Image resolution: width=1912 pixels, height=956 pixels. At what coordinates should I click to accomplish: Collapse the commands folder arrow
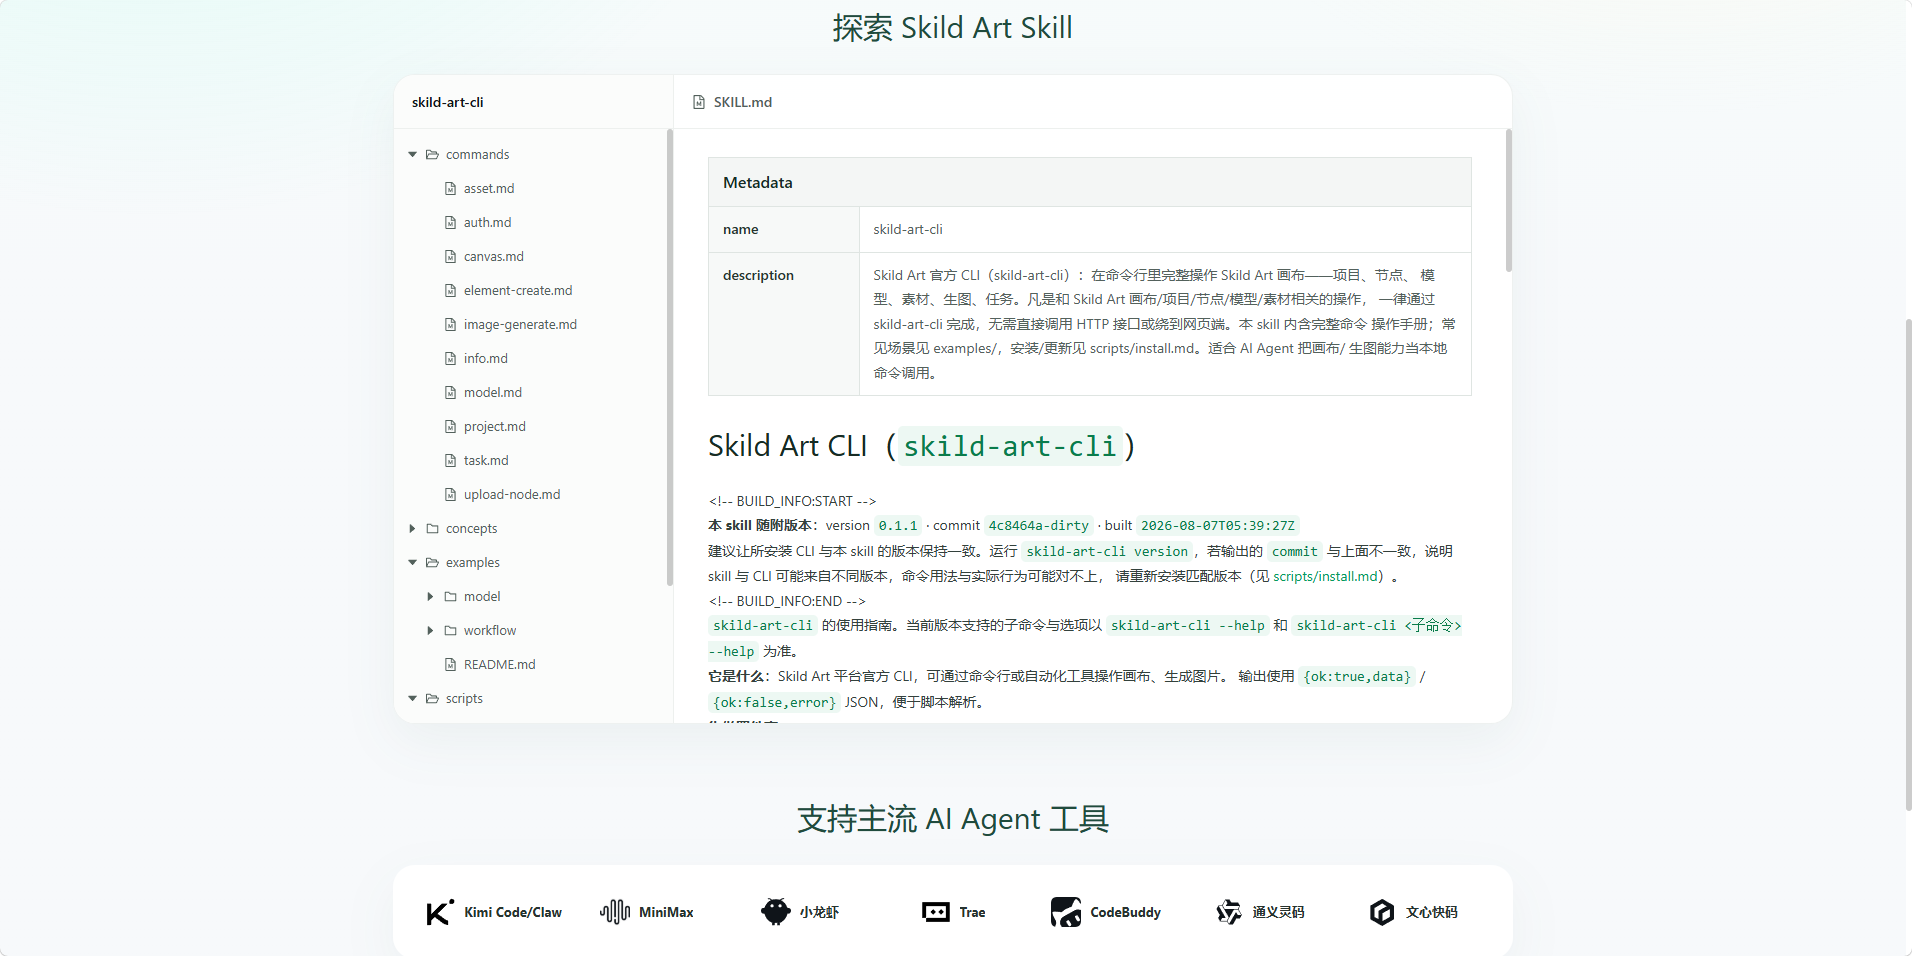(412, 155)
